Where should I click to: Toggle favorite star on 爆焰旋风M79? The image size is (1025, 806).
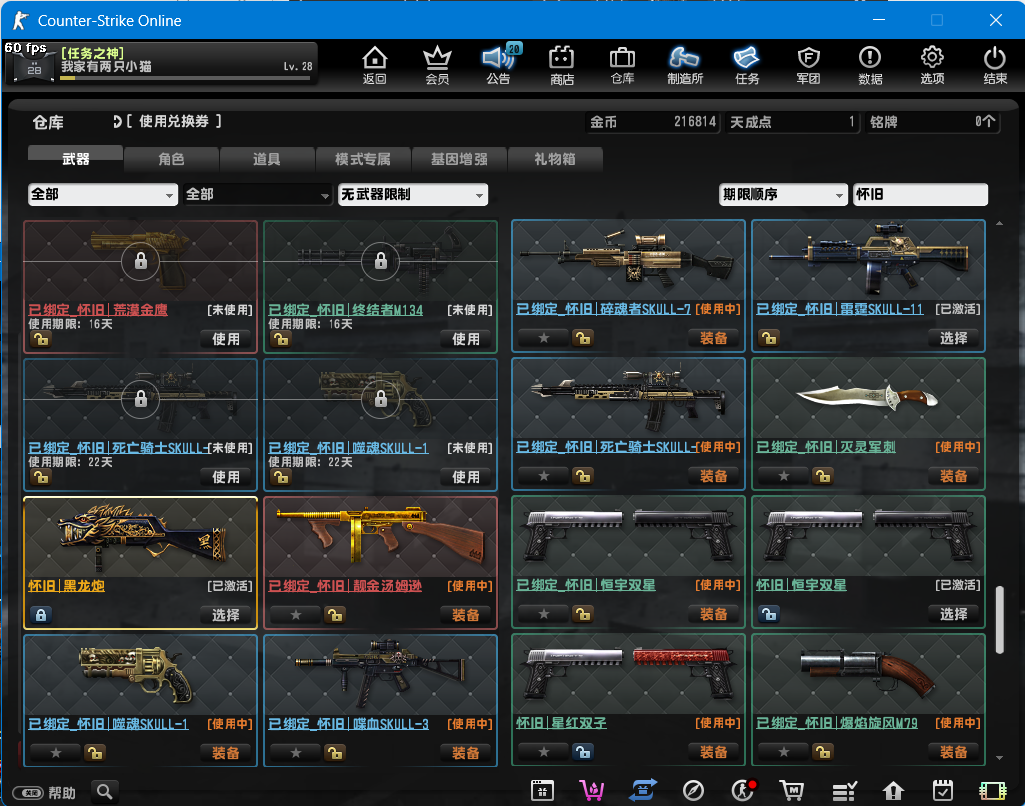[783, 752]
